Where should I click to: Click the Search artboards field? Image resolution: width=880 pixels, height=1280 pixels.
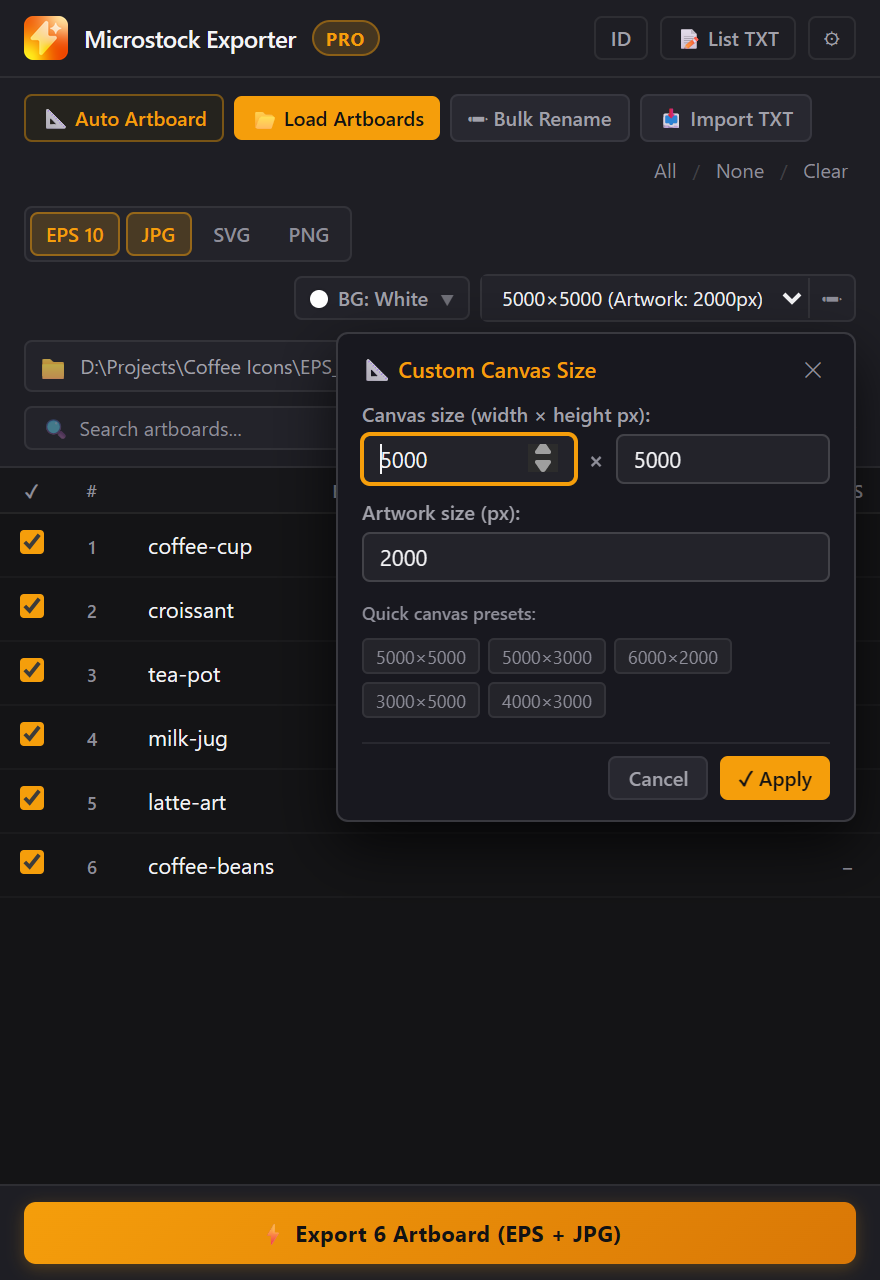click(x=180, y=429)
